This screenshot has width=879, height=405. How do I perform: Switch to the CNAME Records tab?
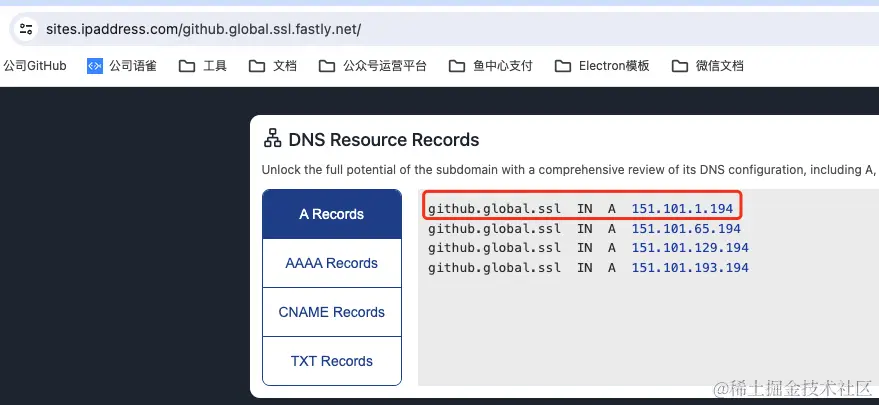[x=332, y=312]
